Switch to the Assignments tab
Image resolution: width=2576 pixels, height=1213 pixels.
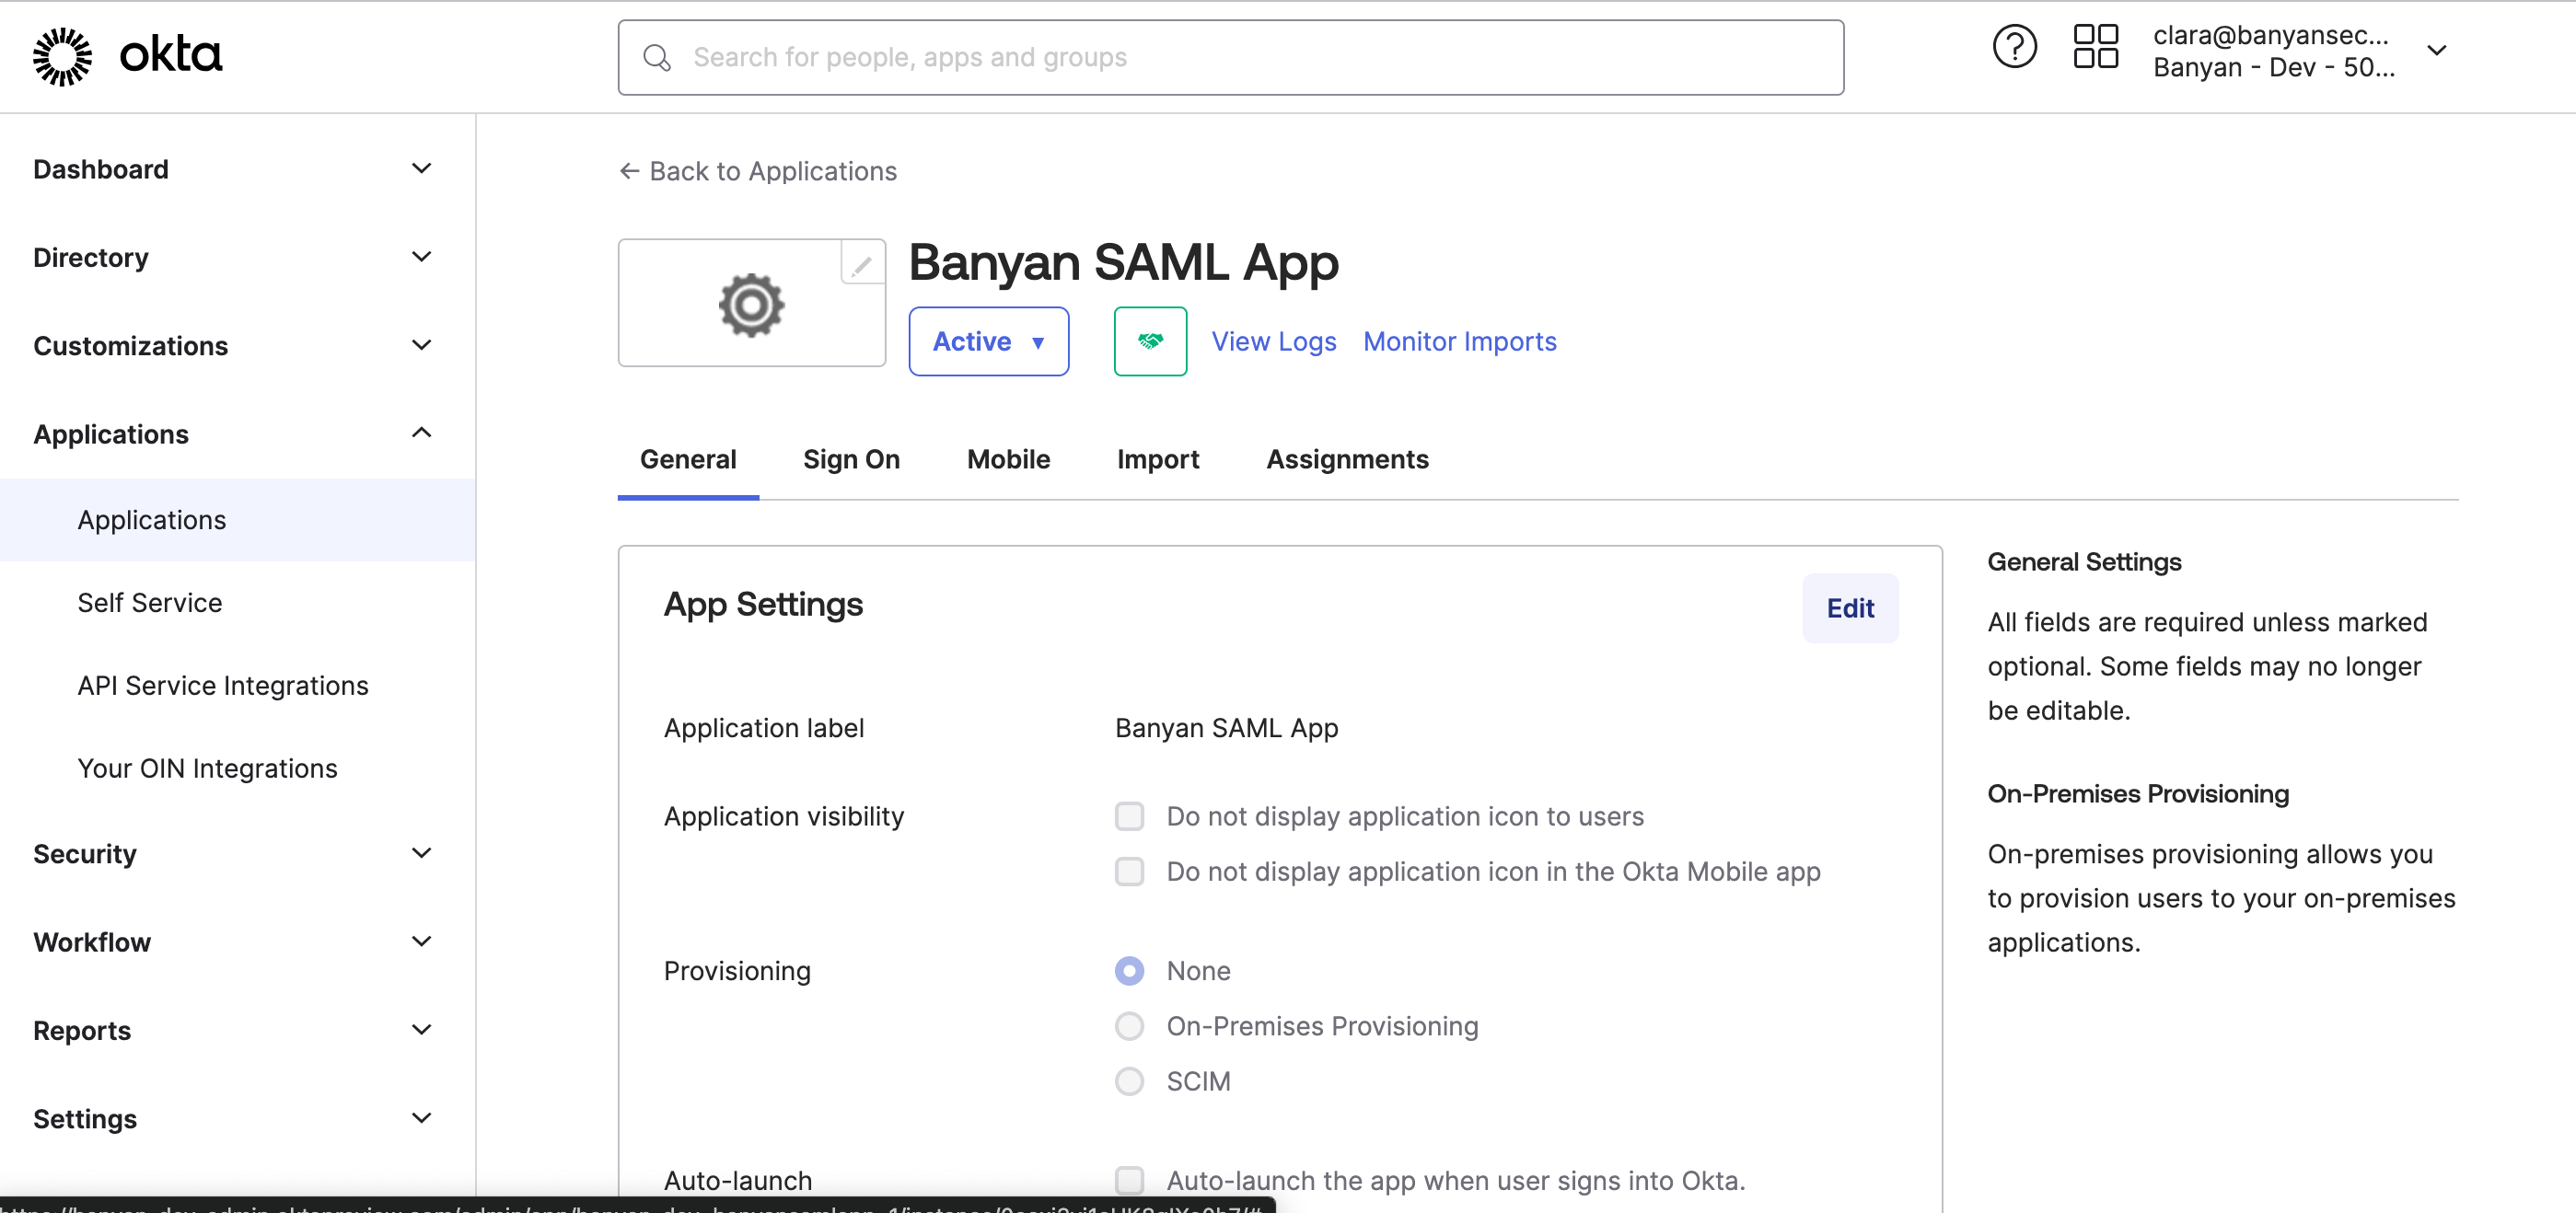click(x=1347, y=459)
